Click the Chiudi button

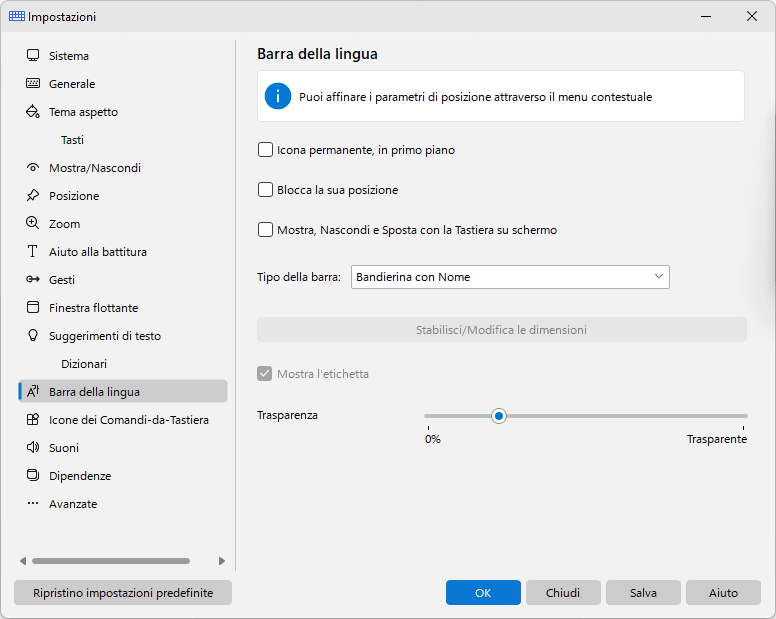pyautogui.click(x=563, y=592)
